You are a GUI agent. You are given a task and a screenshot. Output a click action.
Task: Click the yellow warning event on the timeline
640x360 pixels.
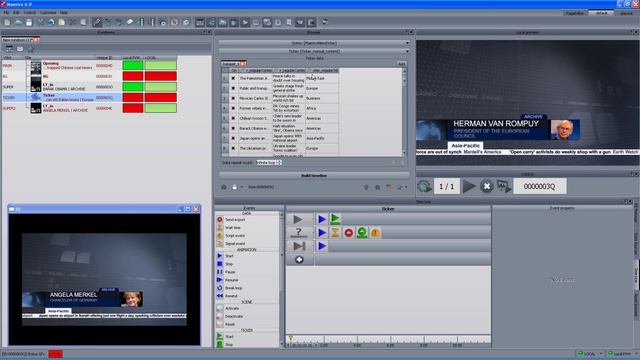pos(375,233)
